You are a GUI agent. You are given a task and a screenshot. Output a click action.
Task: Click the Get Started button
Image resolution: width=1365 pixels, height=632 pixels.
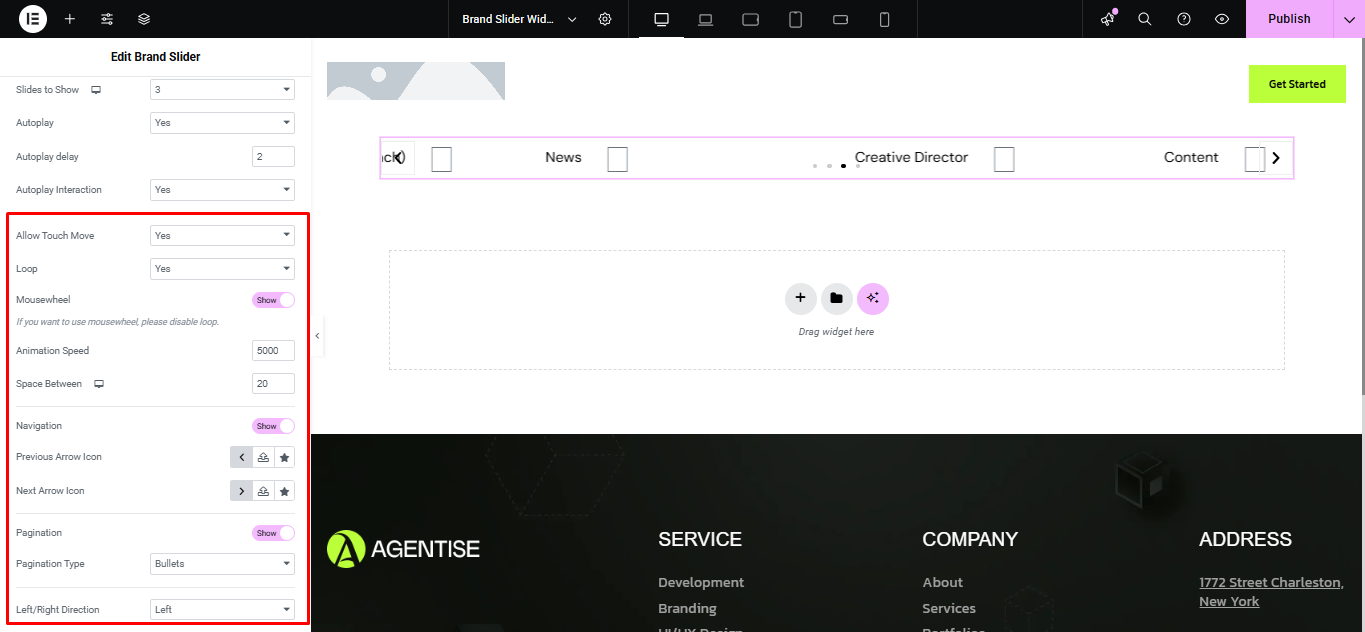click(x=1297, y=84)
